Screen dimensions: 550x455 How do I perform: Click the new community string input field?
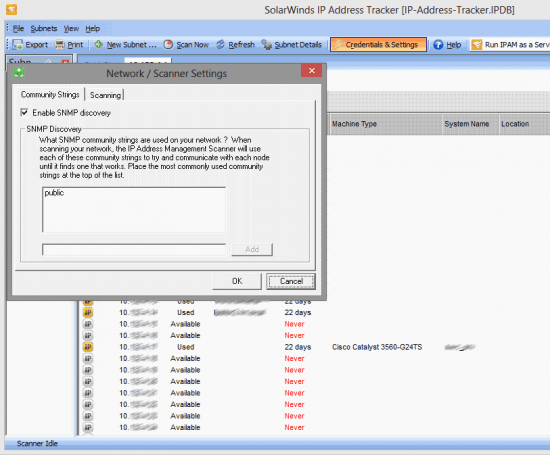134,249
